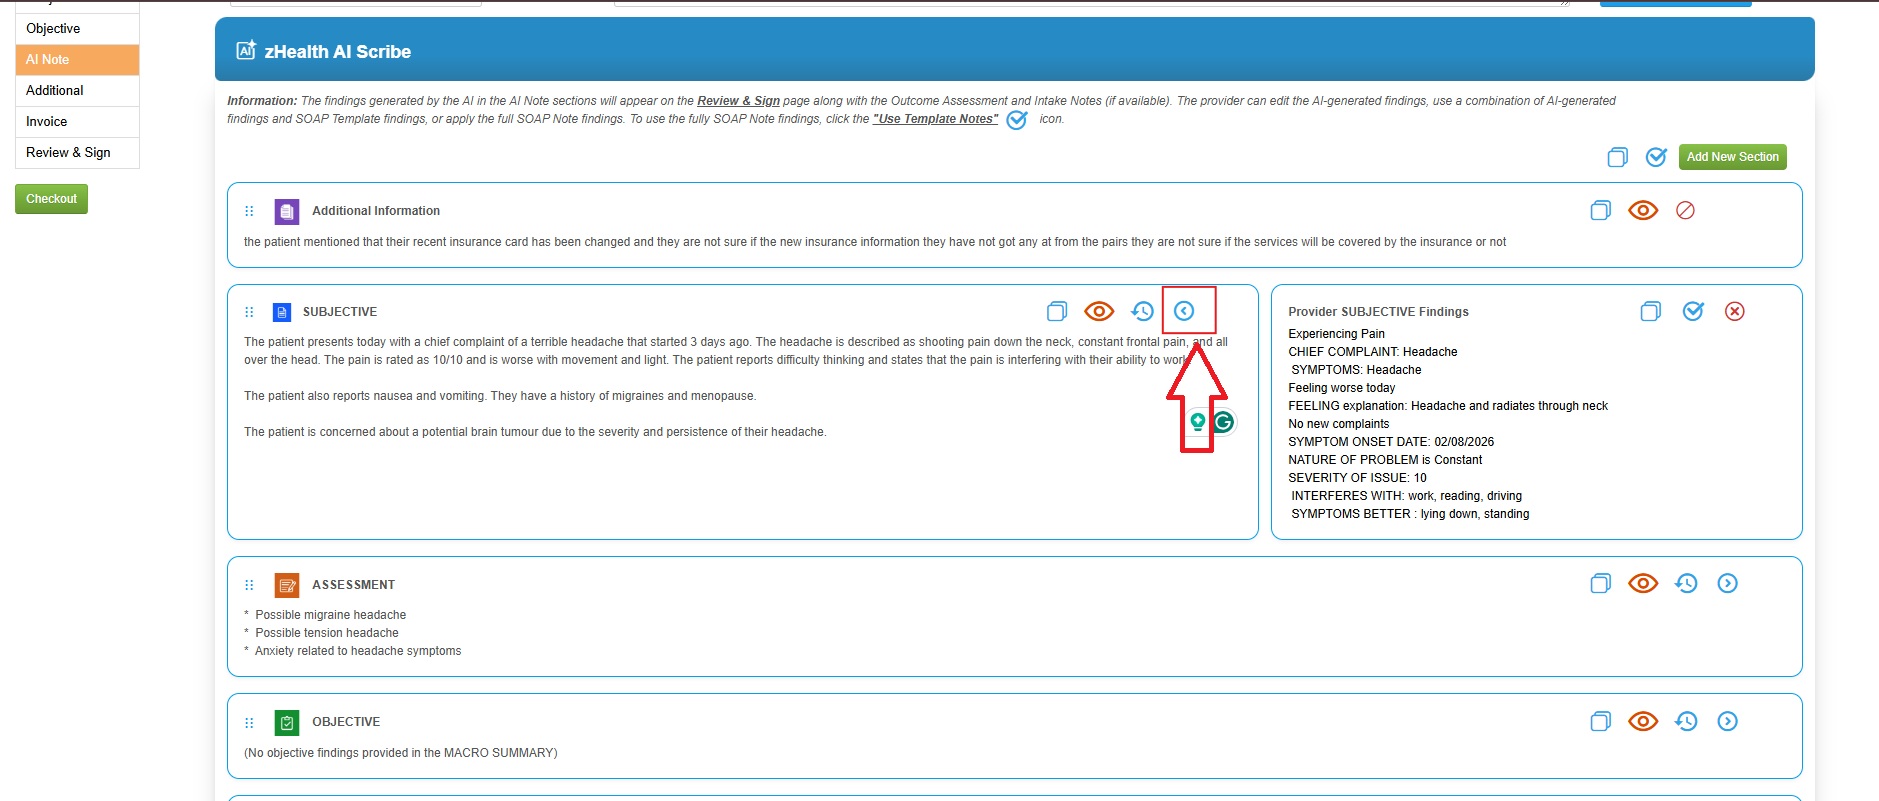Copy the Additional Information section text
1879x801 pixels.
click(x=1600, y=210)
